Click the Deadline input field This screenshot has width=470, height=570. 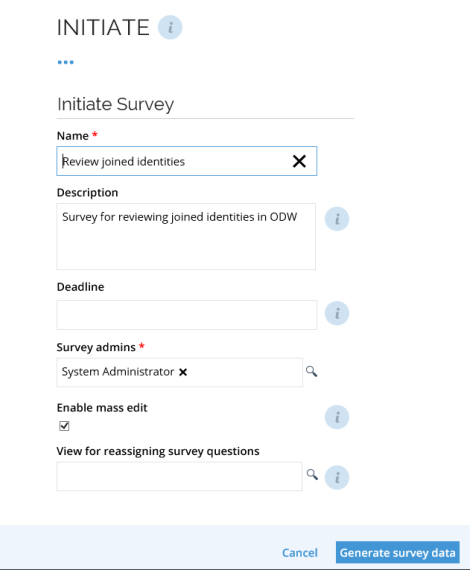[186, 315]
